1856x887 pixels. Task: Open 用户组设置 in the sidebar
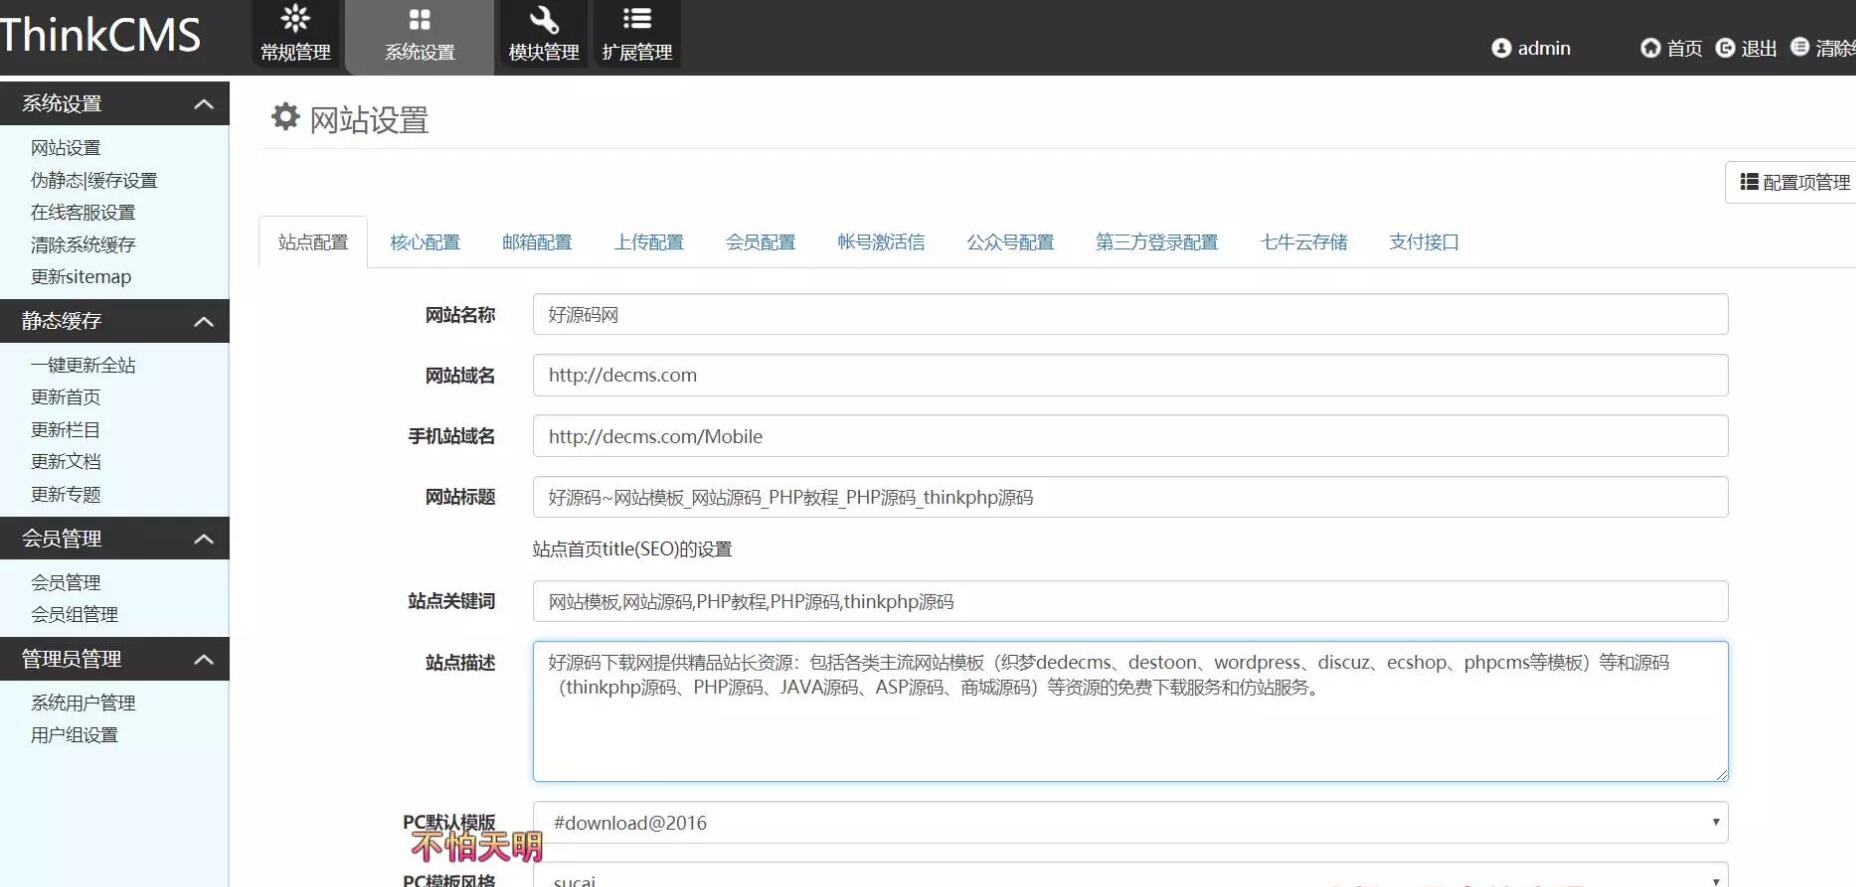75,735
